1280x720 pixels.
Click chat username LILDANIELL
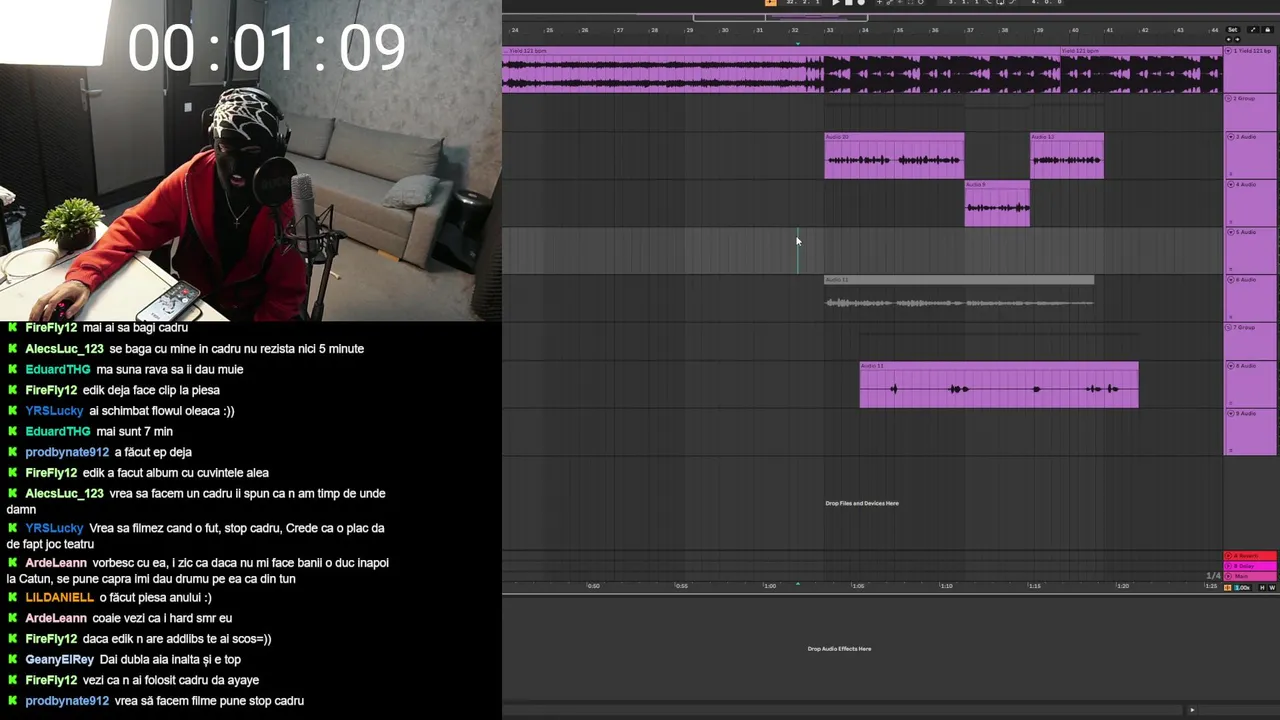[59, 598]
